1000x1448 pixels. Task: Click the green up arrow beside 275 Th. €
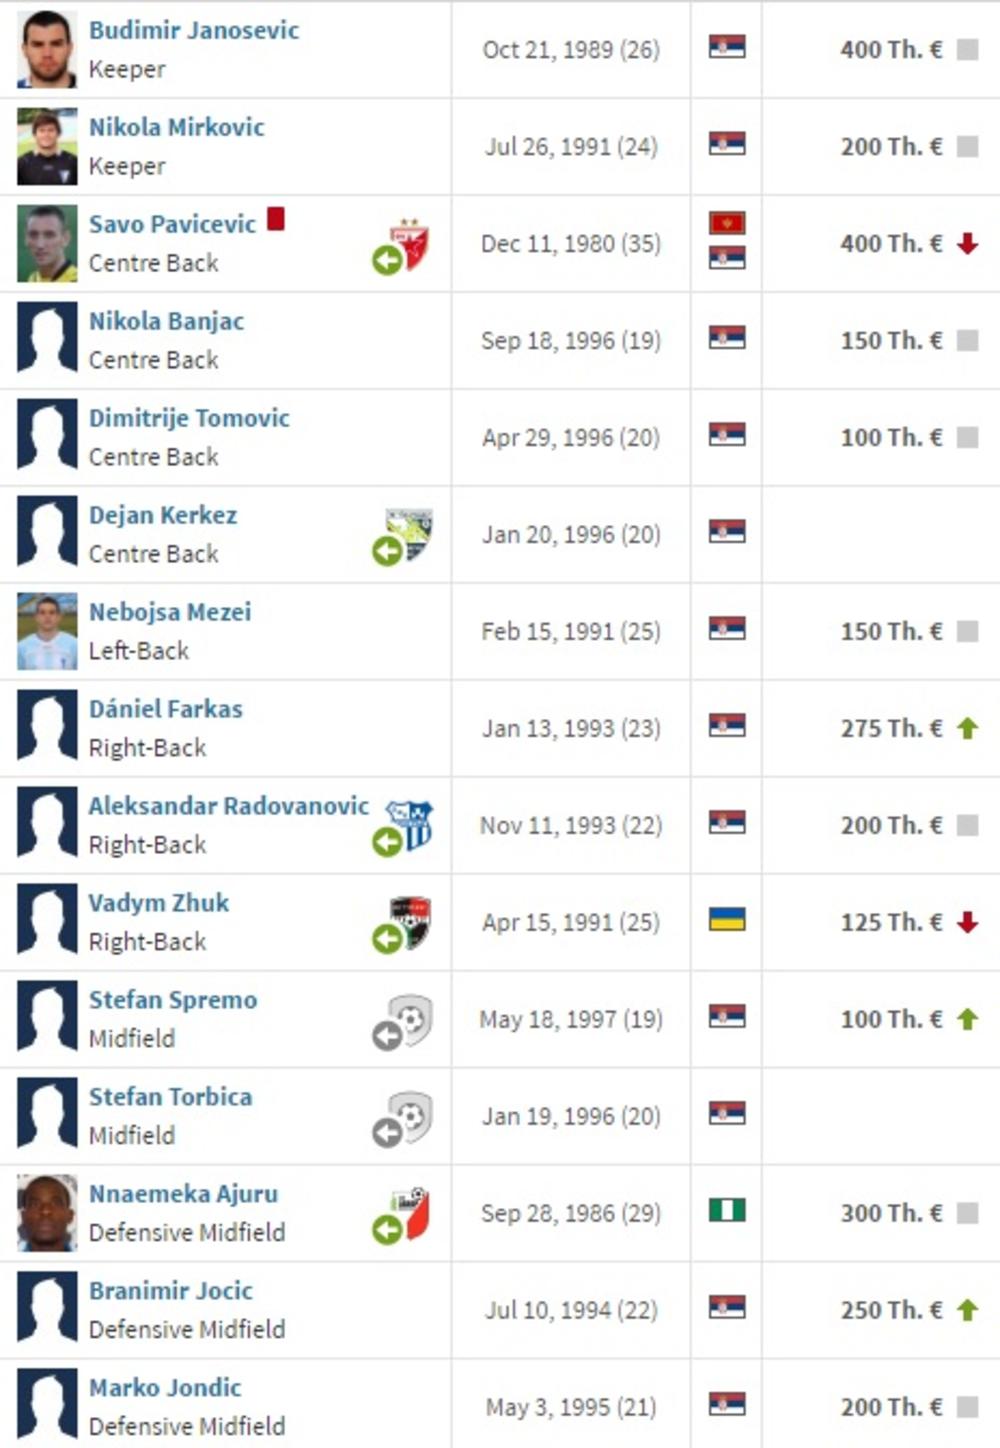click(x=967, y=728)
